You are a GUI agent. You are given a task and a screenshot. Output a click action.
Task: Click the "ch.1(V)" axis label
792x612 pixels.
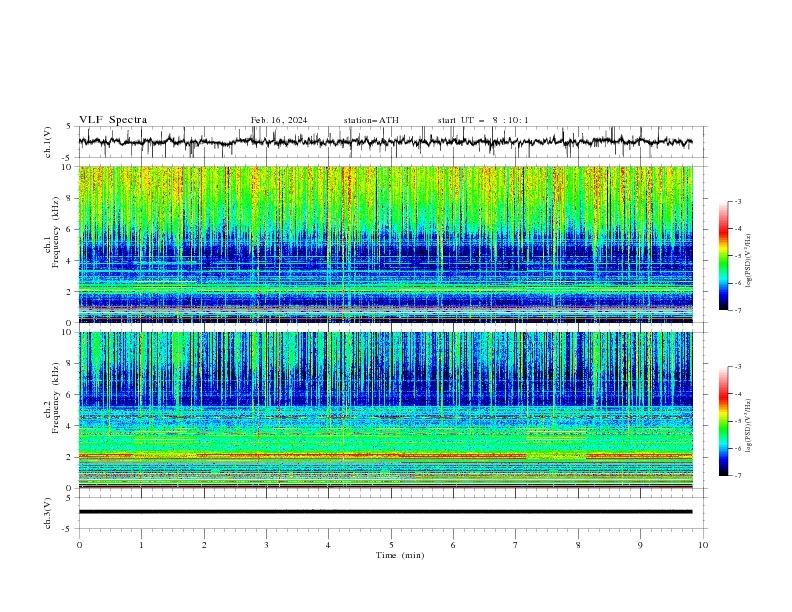pos(48,142)
